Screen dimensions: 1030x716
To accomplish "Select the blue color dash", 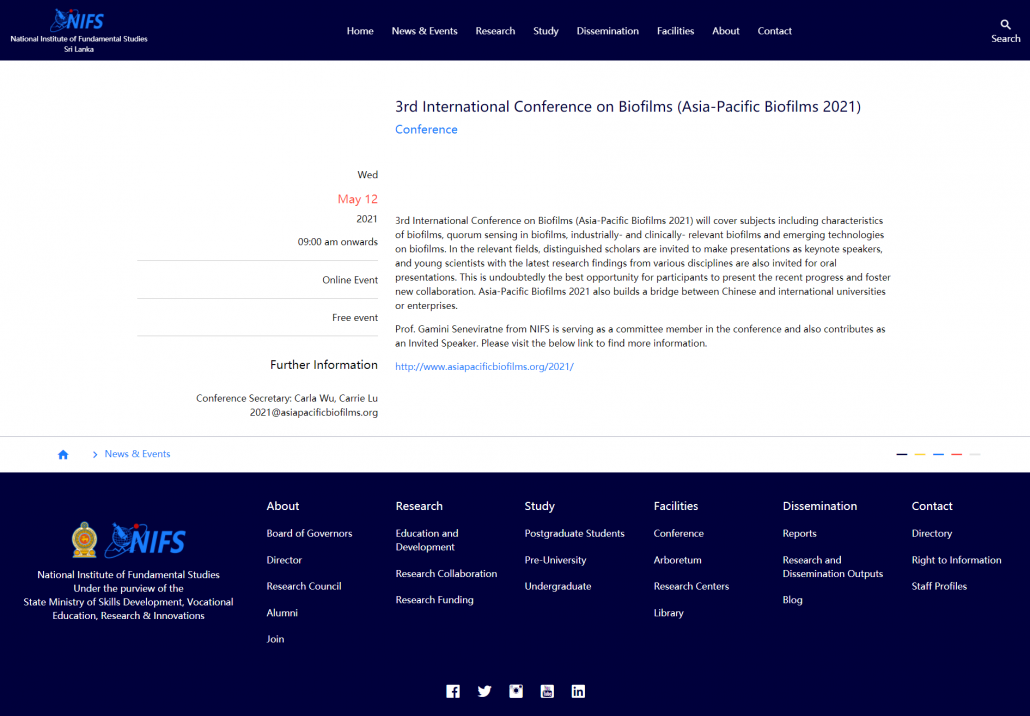I will coord(938,454).
